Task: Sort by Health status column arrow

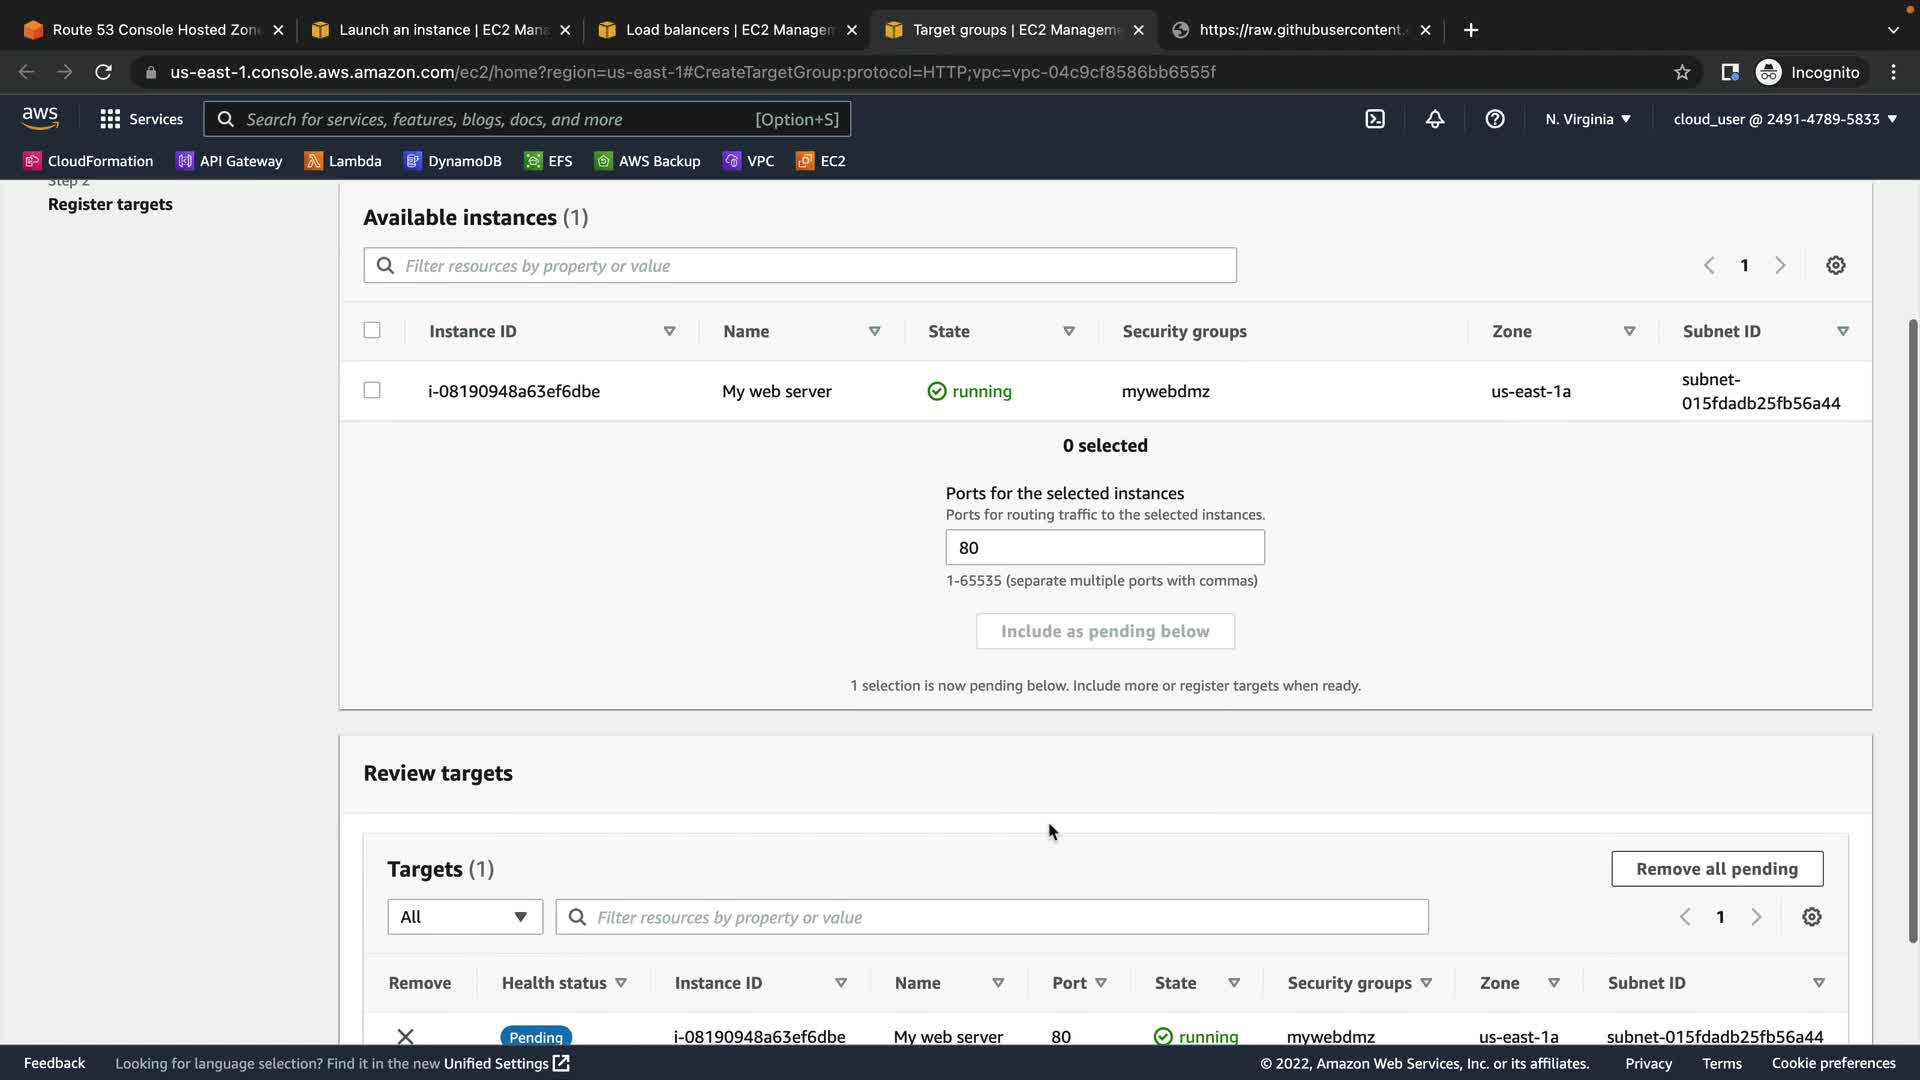Action: 621,983
